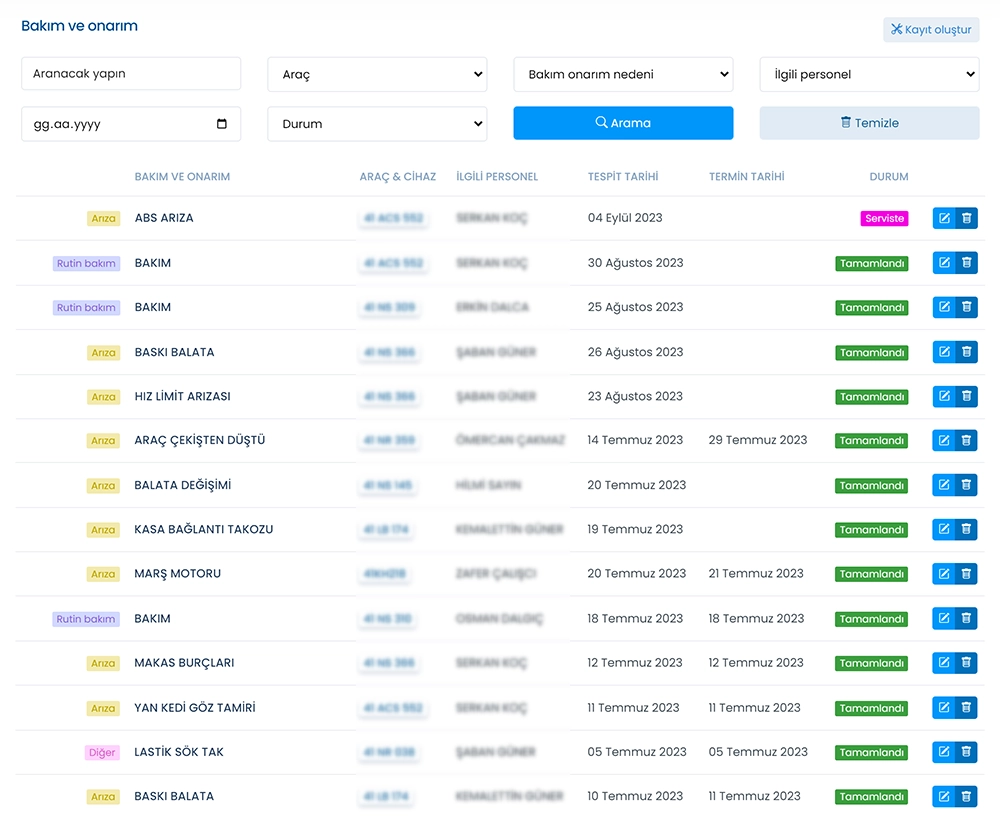Edit the HIZ LİMİT ARIZASI record
The width and height of the screenshot is (1000, 824).
pos(943,396)
